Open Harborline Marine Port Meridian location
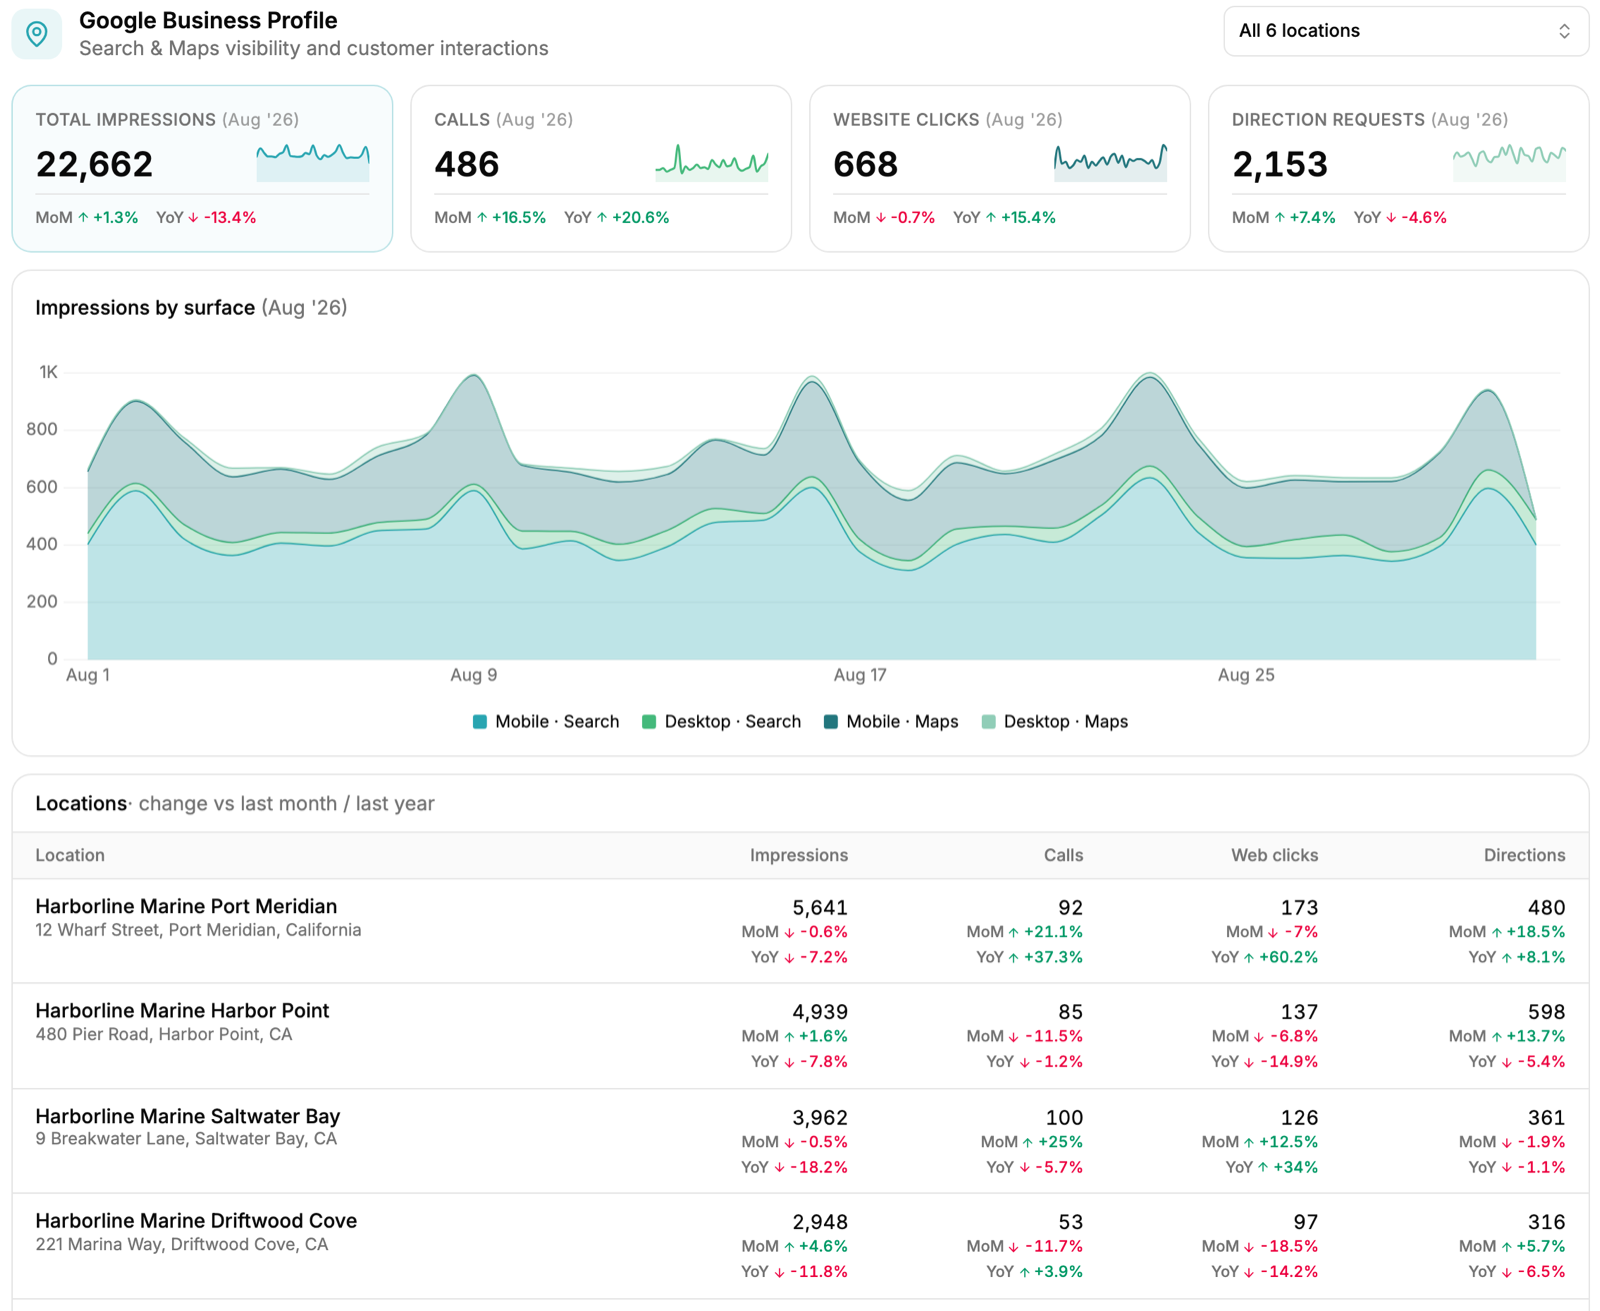Image resolution: width=1600 pixels, height=1311 pixels. point(186,906)
